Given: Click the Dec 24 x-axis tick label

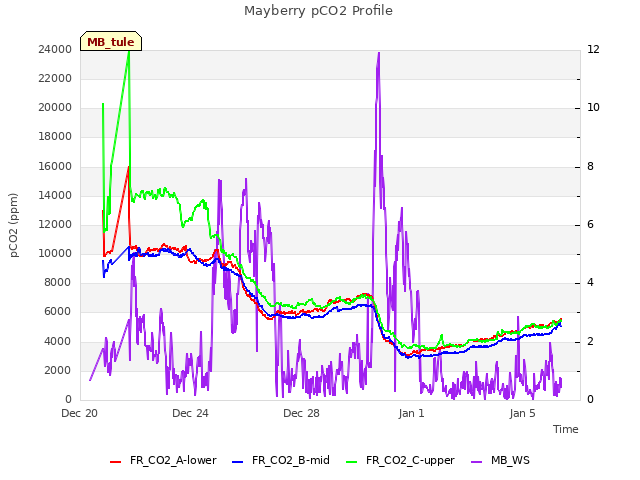Looking at the screenshot, I should pyautogui.click(x=190, y=413).
